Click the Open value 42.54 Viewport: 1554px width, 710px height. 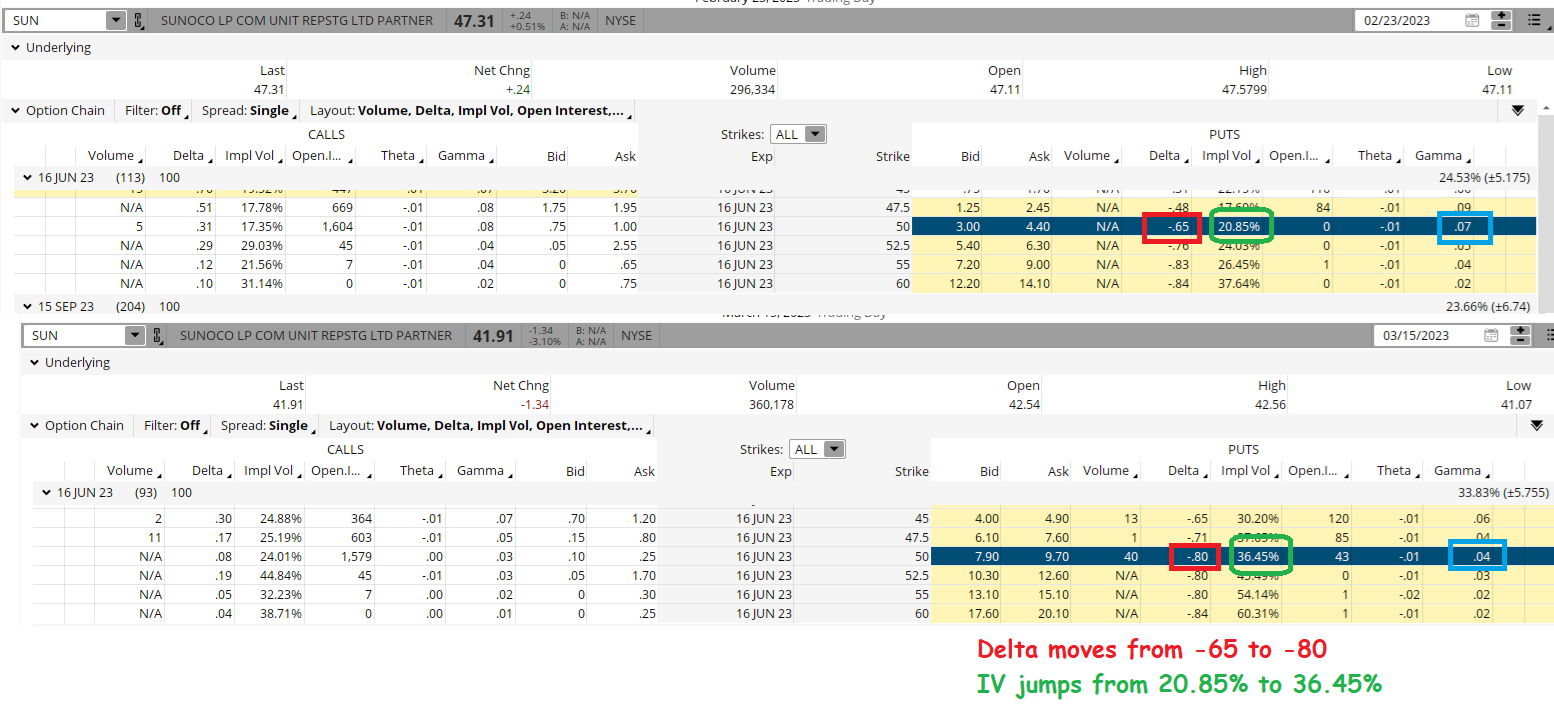[x=1024, y=404]
